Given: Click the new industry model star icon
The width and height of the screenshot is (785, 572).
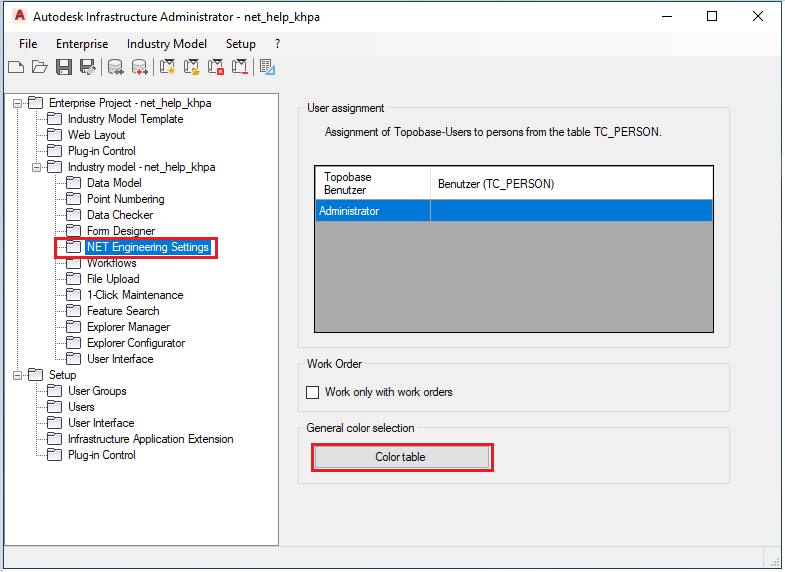Looking at the screenshot, I should 168,67.
